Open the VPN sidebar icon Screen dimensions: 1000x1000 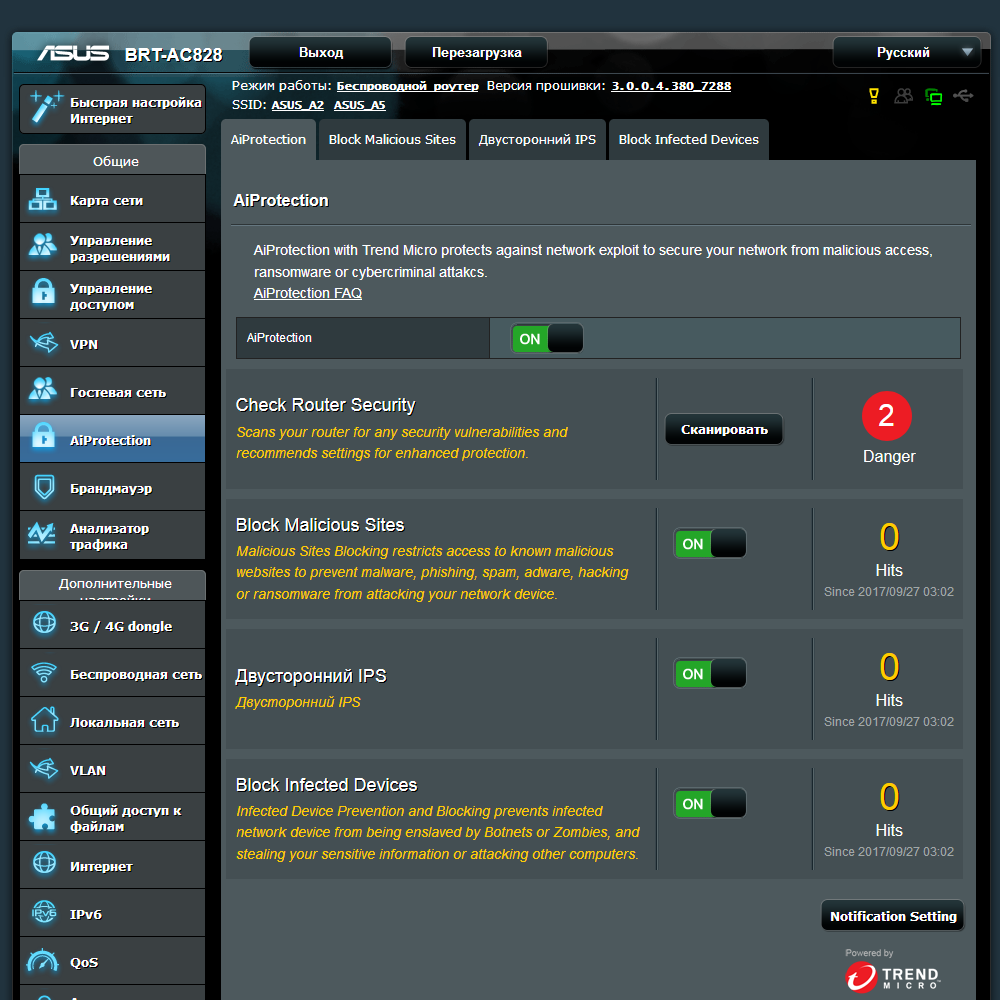click(43, 343)
